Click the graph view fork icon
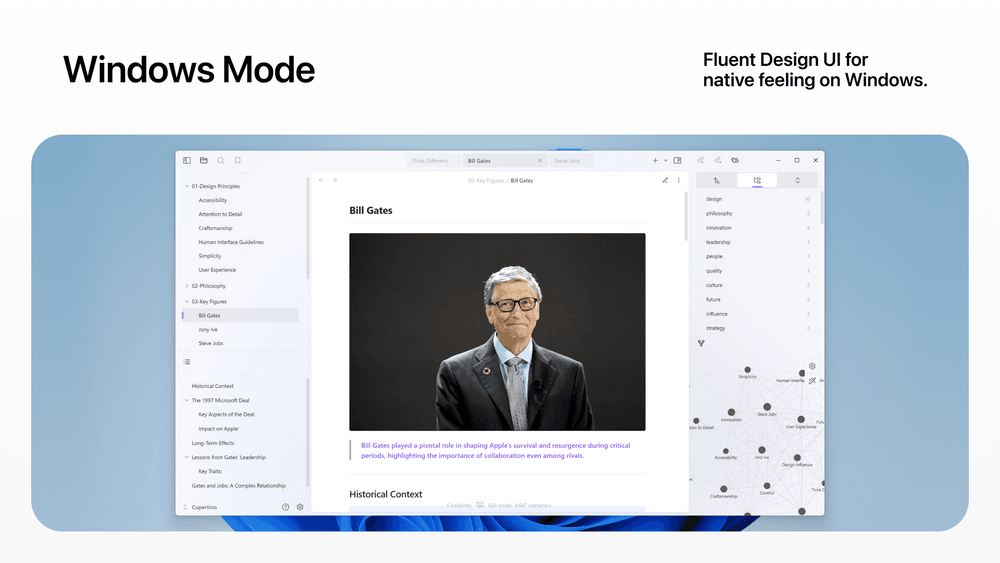The image size is (1000, 563). click(x=701, y=343)
